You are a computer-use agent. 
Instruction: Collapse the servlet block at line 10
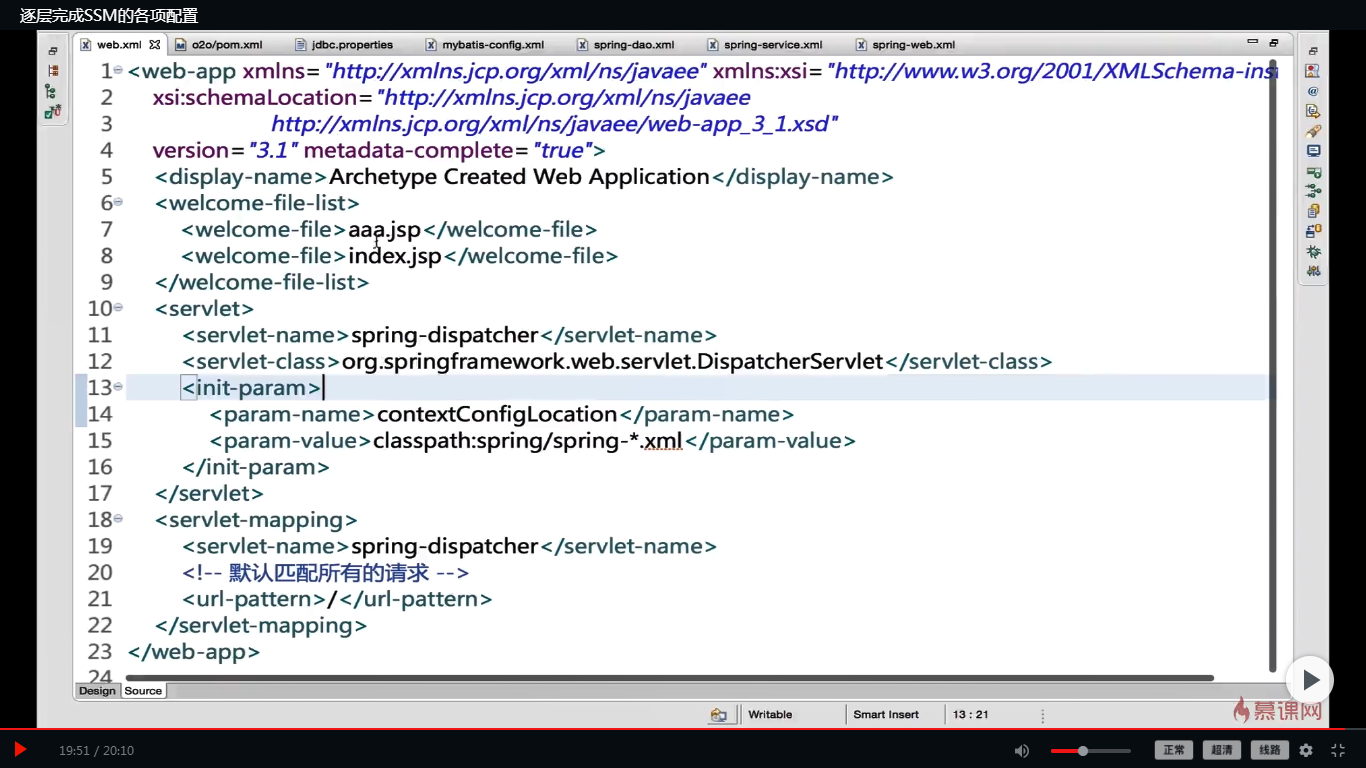[x=118, y=307]
